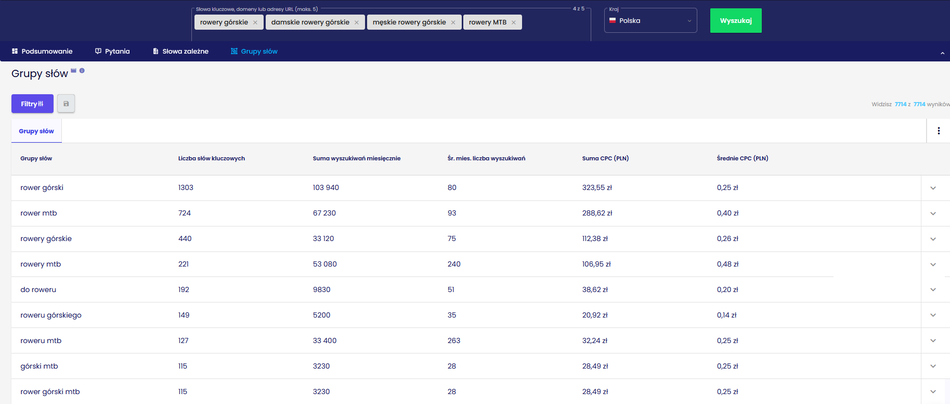Click inside the keywords input field
The height and width of the screenshot is (404, 950).
tap(555, 22)
